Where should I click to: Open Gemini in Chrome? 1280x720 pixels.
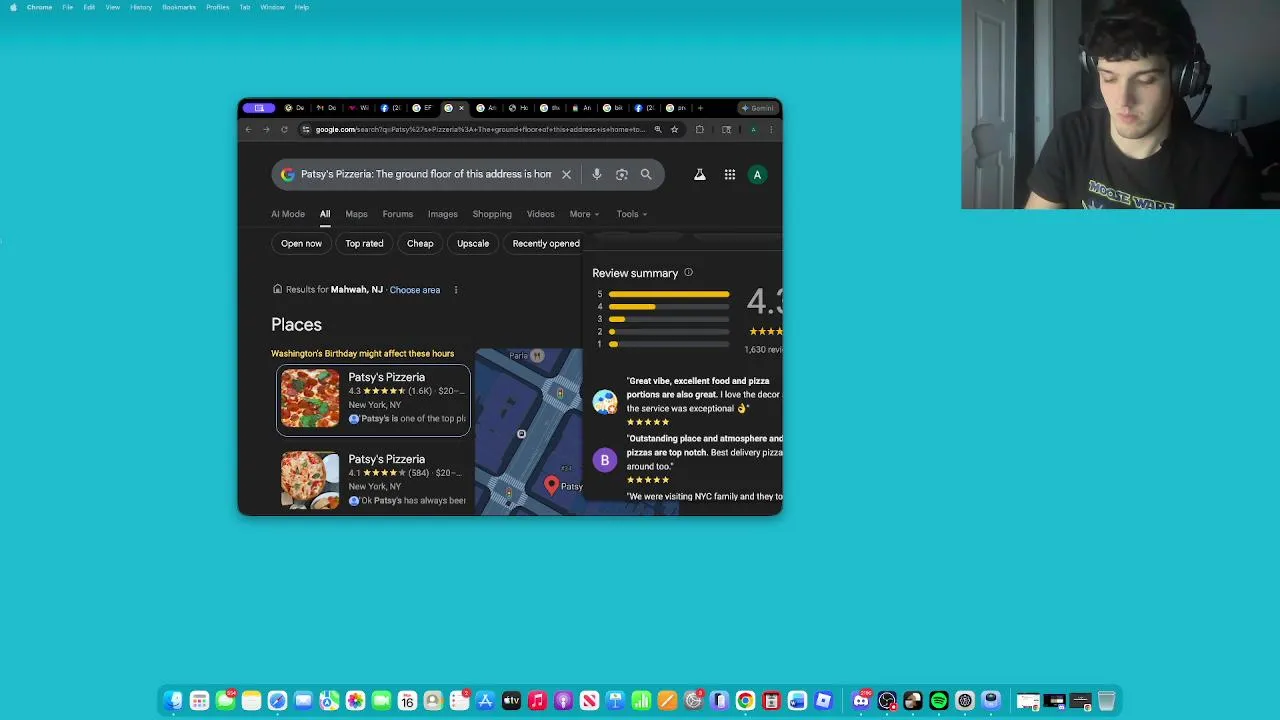[758, 108]
